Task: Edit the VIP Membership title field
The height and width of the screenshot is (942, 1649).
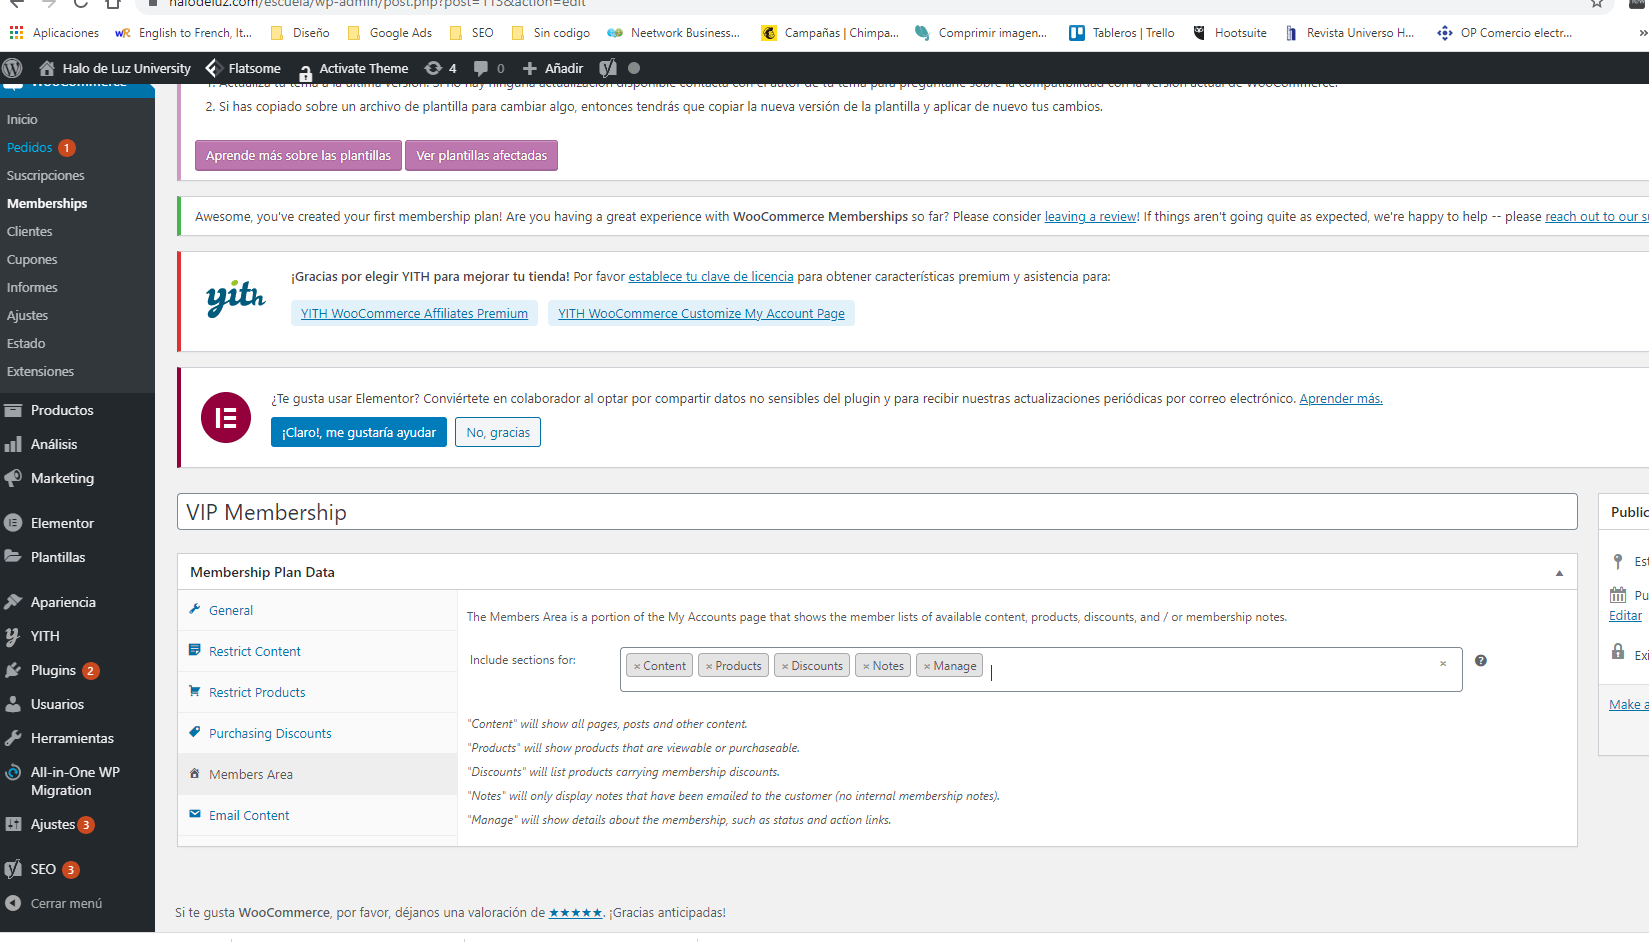Action: (877, 512)
